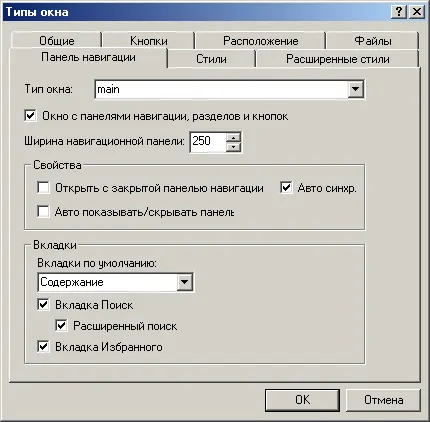The image size is (430, 422).
Task: Switch to the 'Общие' tab
Action: (57, 41)
